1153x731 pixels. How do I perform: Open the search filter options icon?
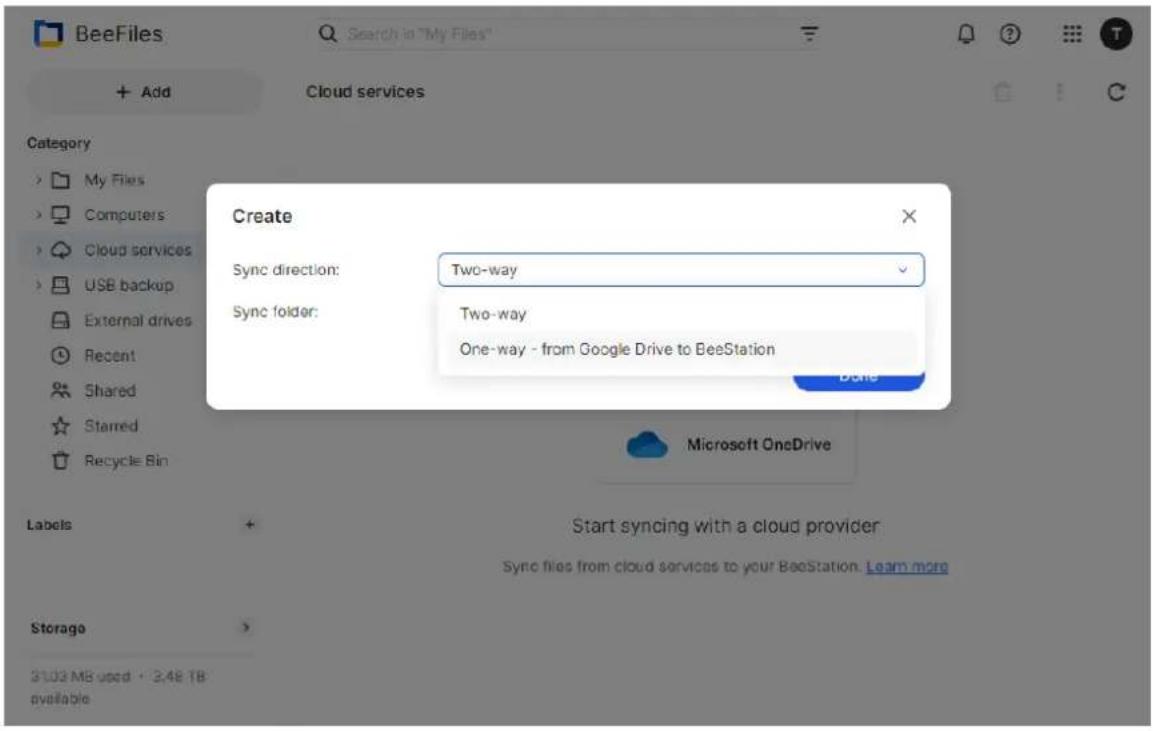point(809,34)
